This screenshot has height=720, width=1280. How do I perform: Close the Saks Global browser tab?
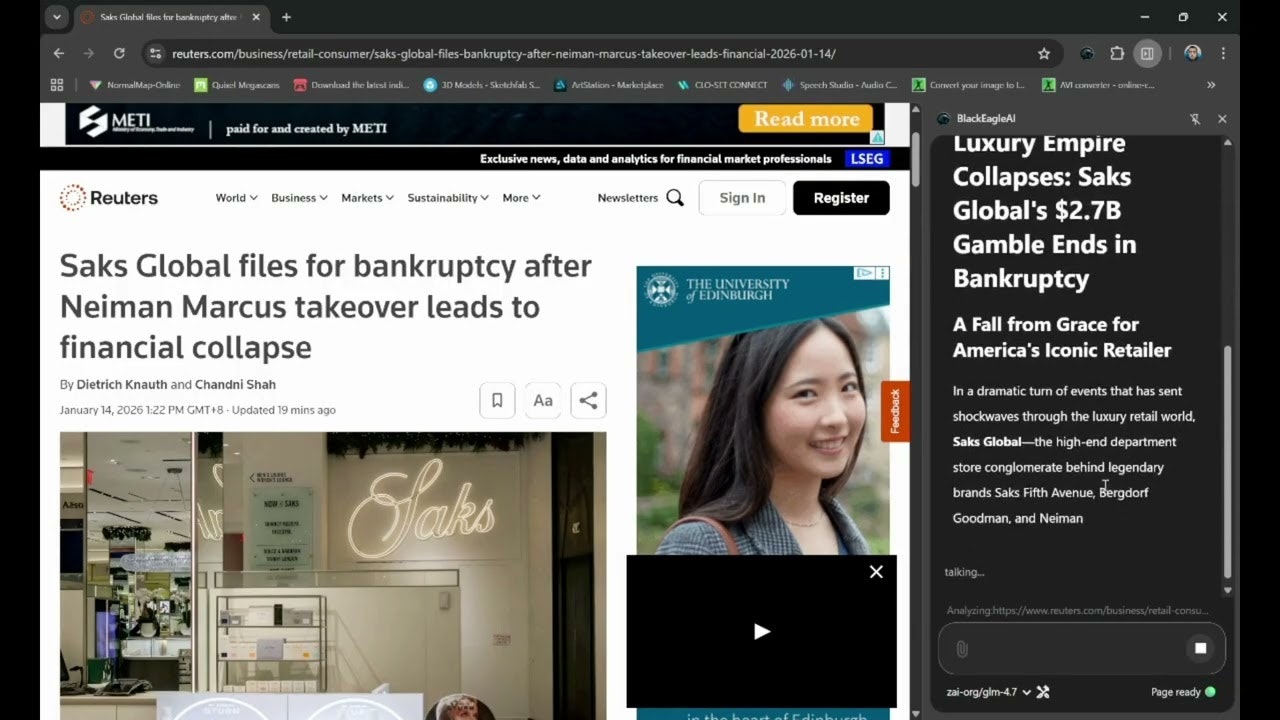[x=256, y=17]
